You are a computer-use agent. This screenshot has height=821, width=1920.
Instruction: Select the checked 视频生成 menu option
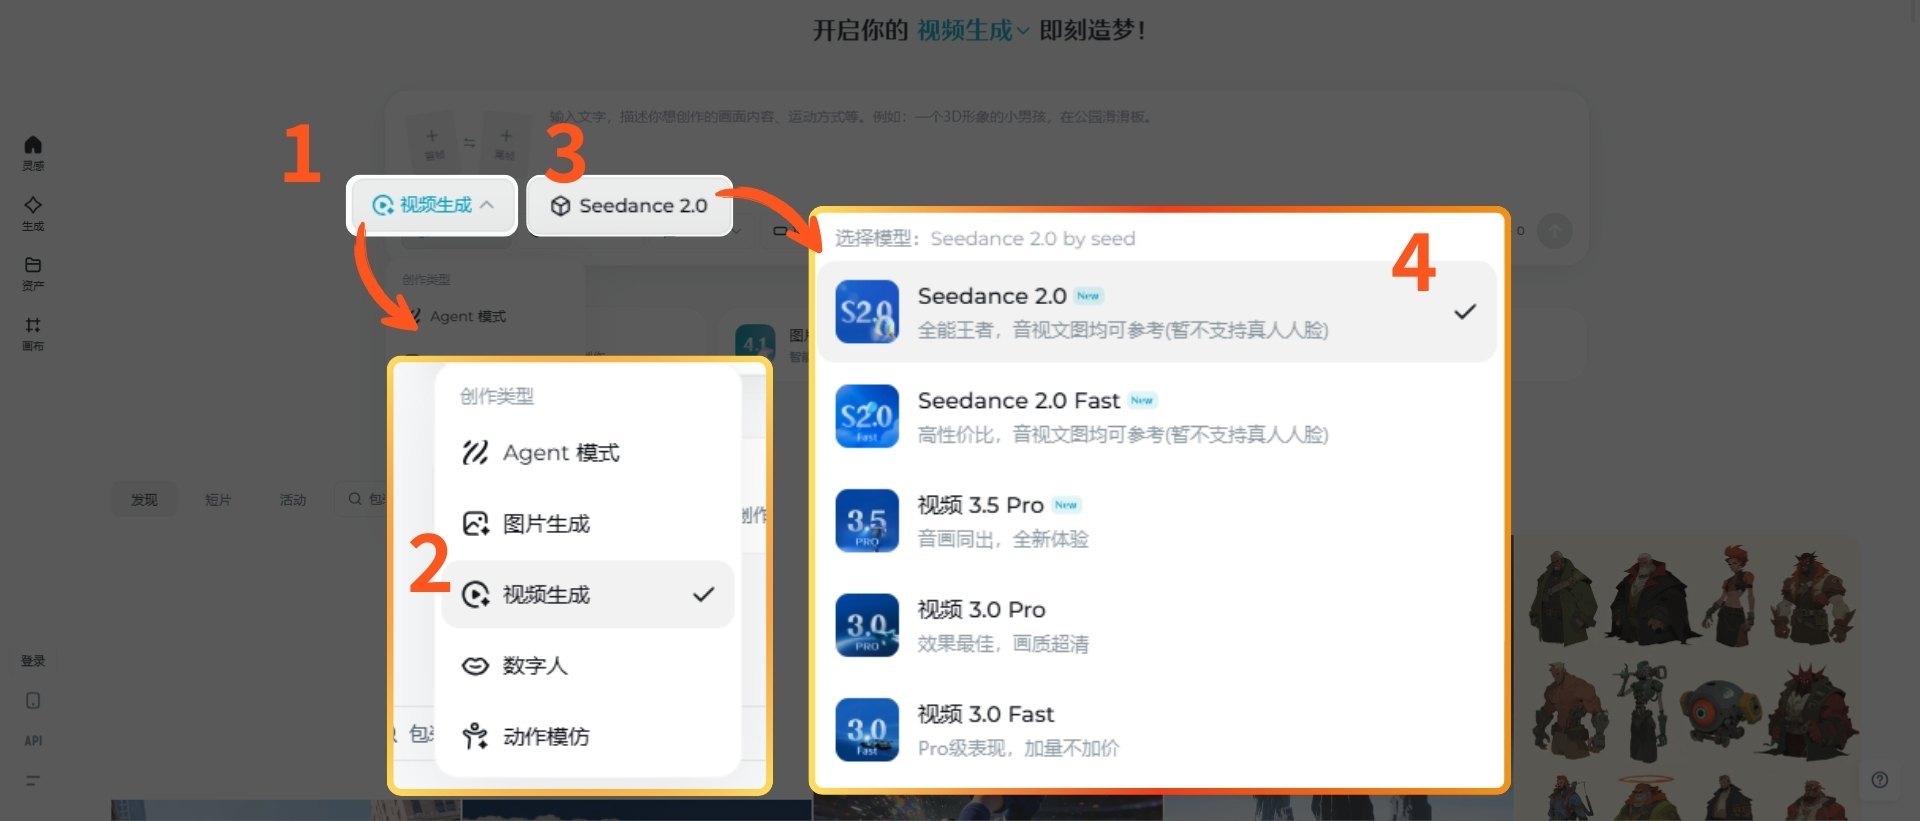click(588, 595)
